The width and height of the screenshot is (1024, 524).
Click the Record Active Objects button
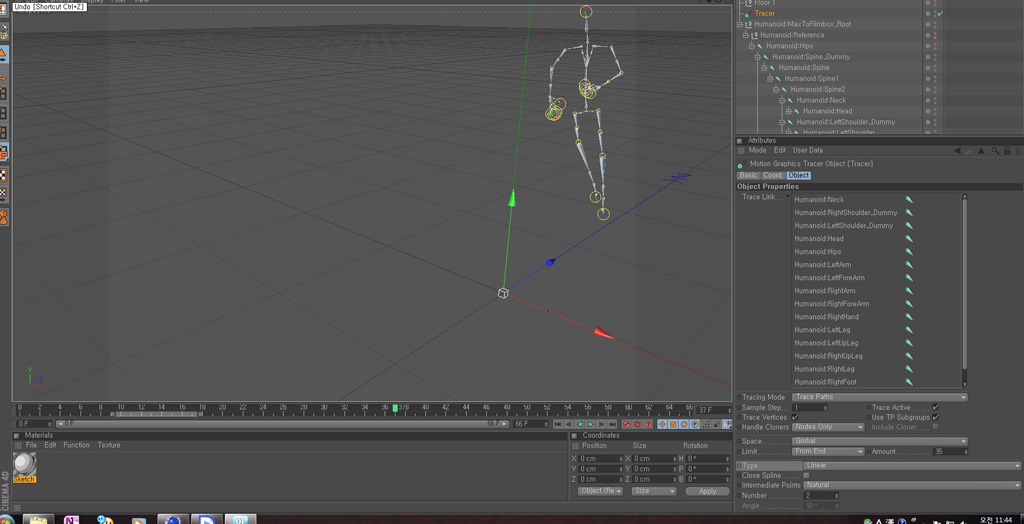tap(626, 424)
